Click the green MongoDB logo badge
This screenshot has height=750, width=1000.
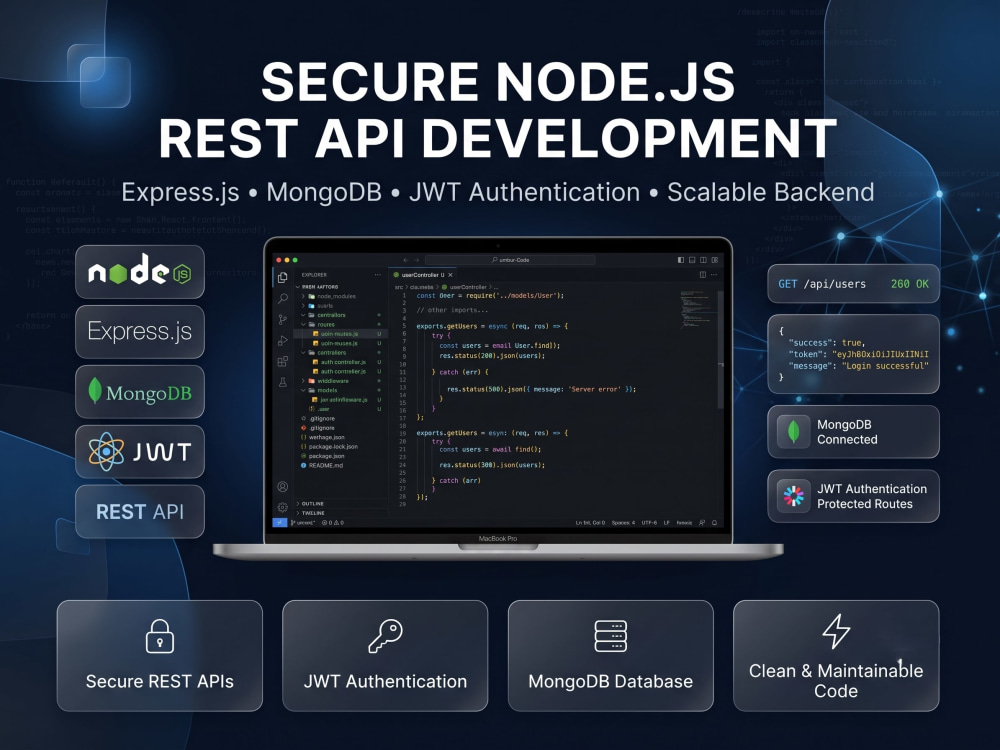140,392
